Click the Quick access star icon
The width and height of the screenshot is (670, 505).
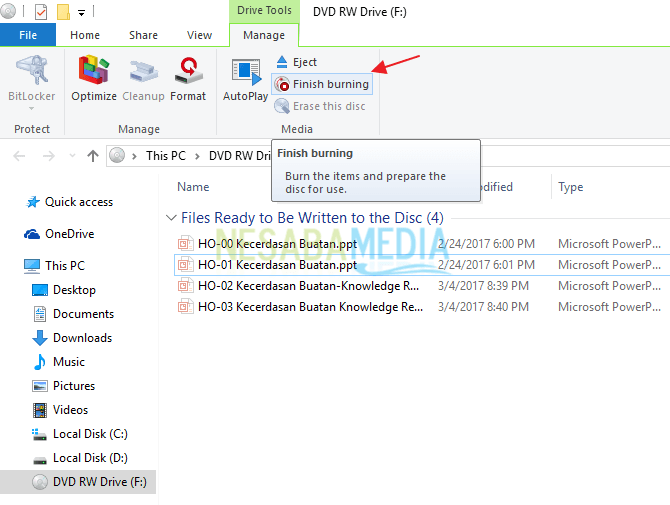(32, 202)
